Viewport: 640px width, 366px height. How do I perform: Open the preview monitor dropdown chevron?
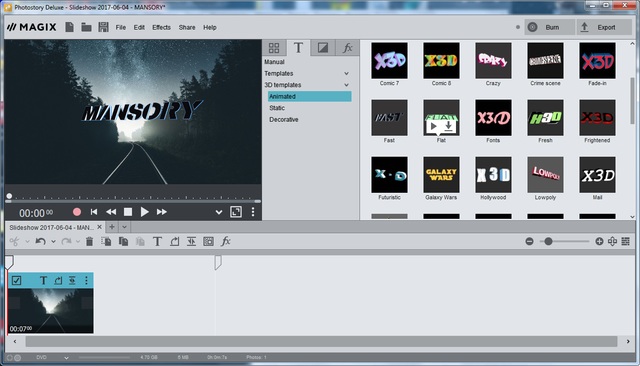click(219, 212)
